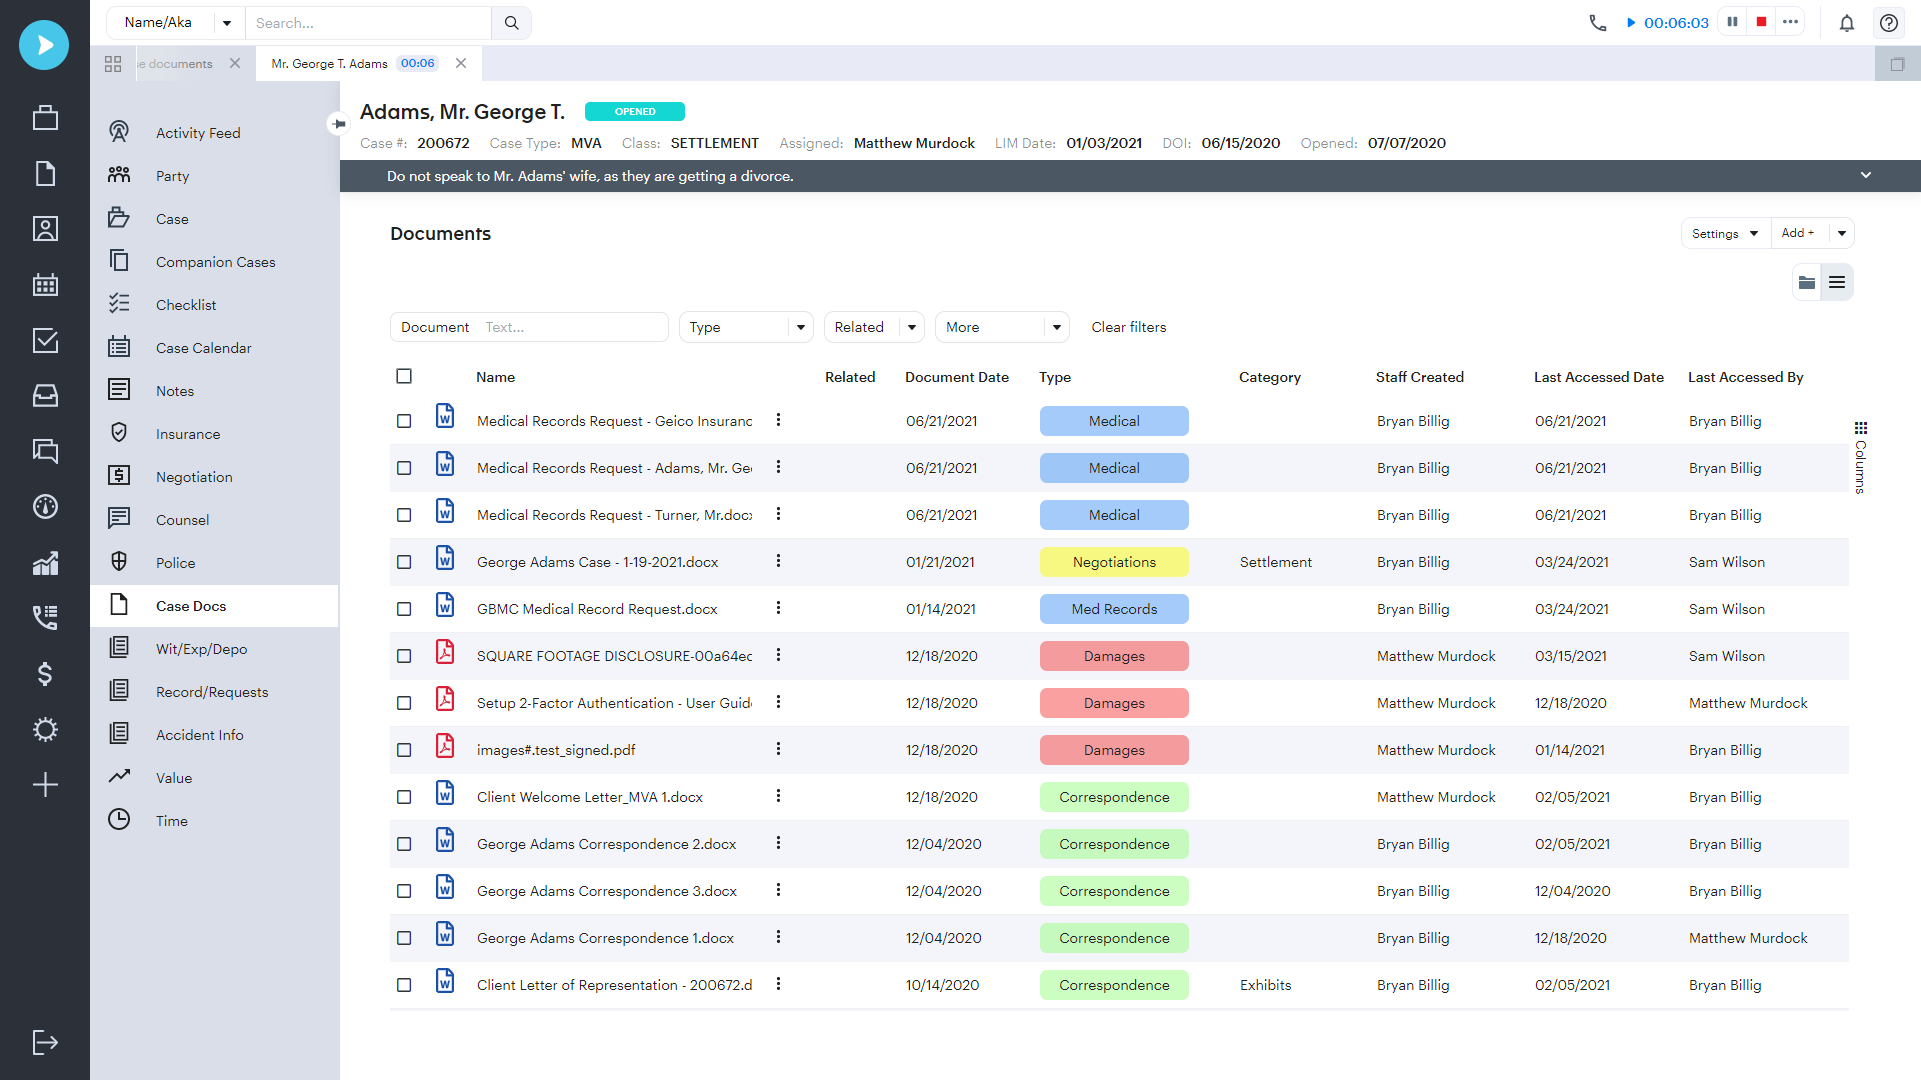Select checkbox for Client Welcome Letter_MVA 1.docx
Image resolution: width=1921 pixels, height=1080 pixels.
click(404, 797)
